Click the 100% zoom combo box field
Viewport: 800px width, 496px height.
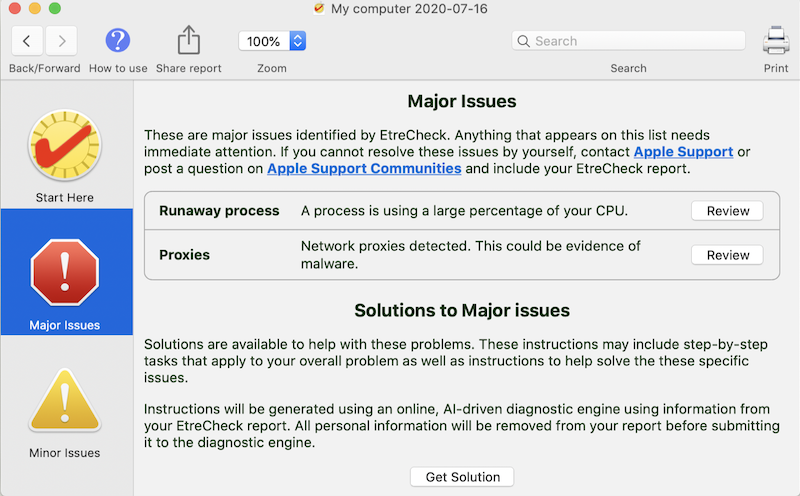tap(264, 41)
